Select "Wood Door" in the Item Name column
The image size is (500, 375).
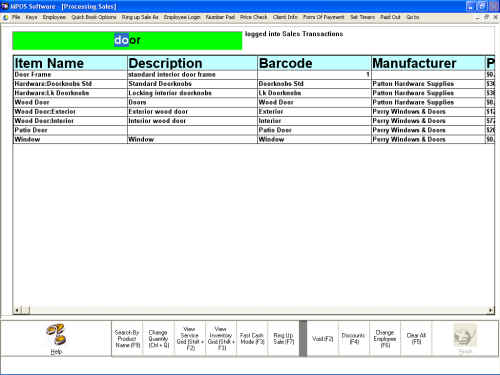click(x=70, y=102)
